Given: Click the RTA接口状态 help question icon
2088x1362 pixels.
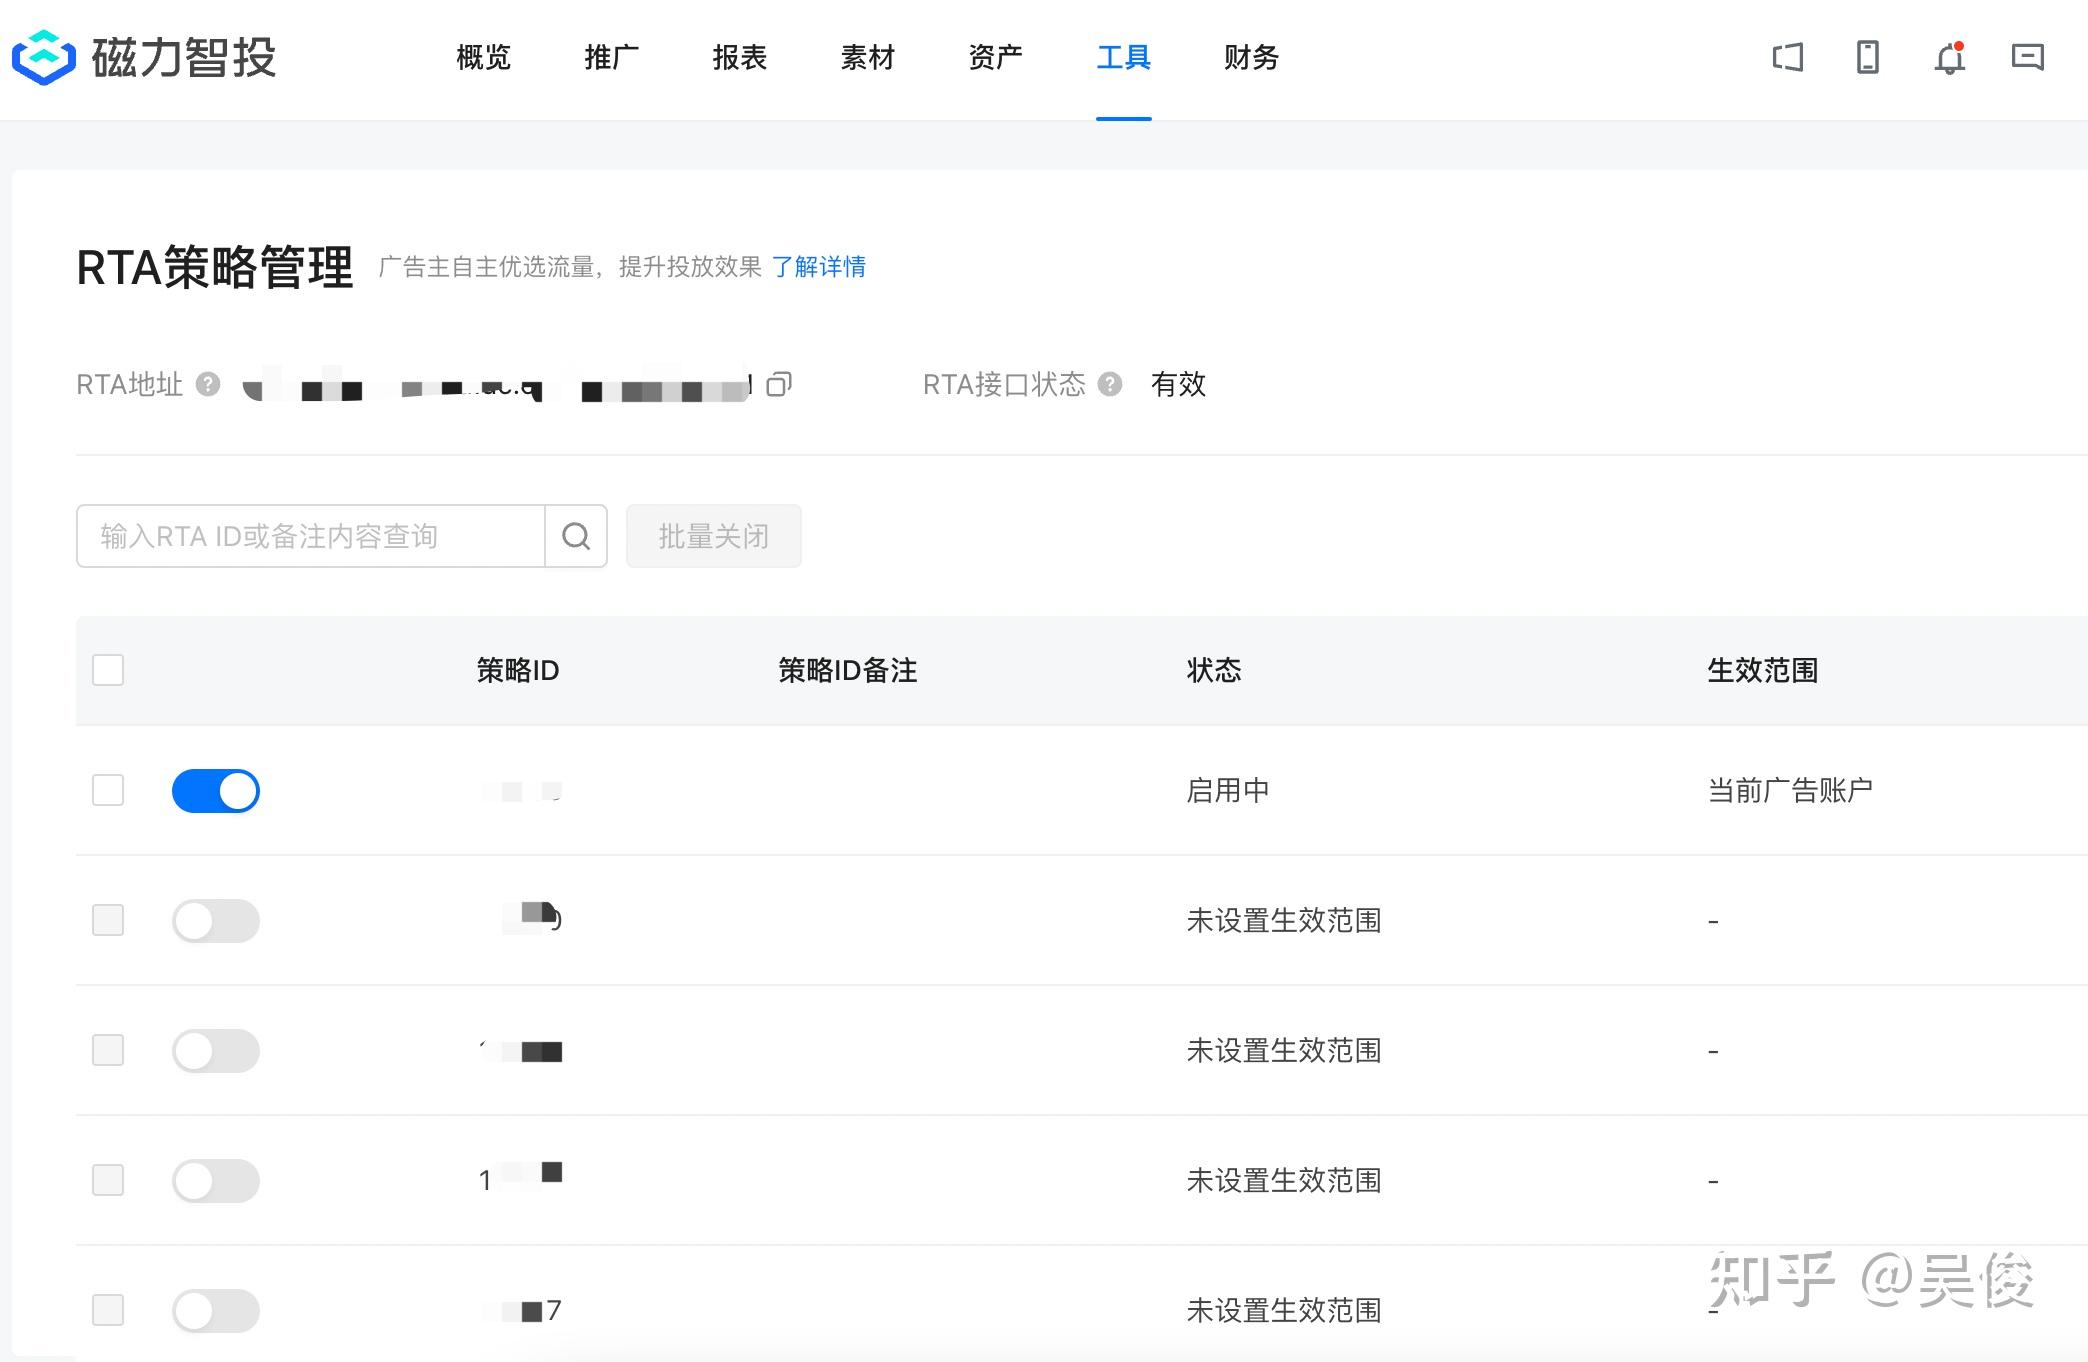Looking at the screenshot, I should point(1110,384).
